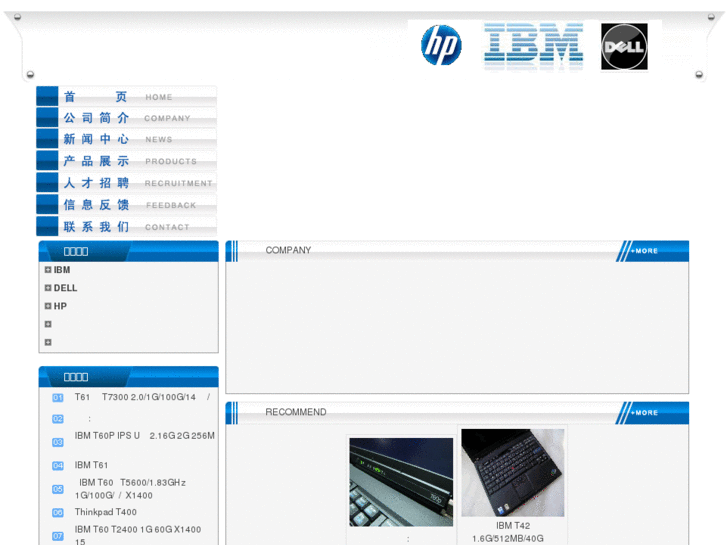Click the Dell logo in the header
The width and height of the screenshot is (727, 545).
coord(624,47)
